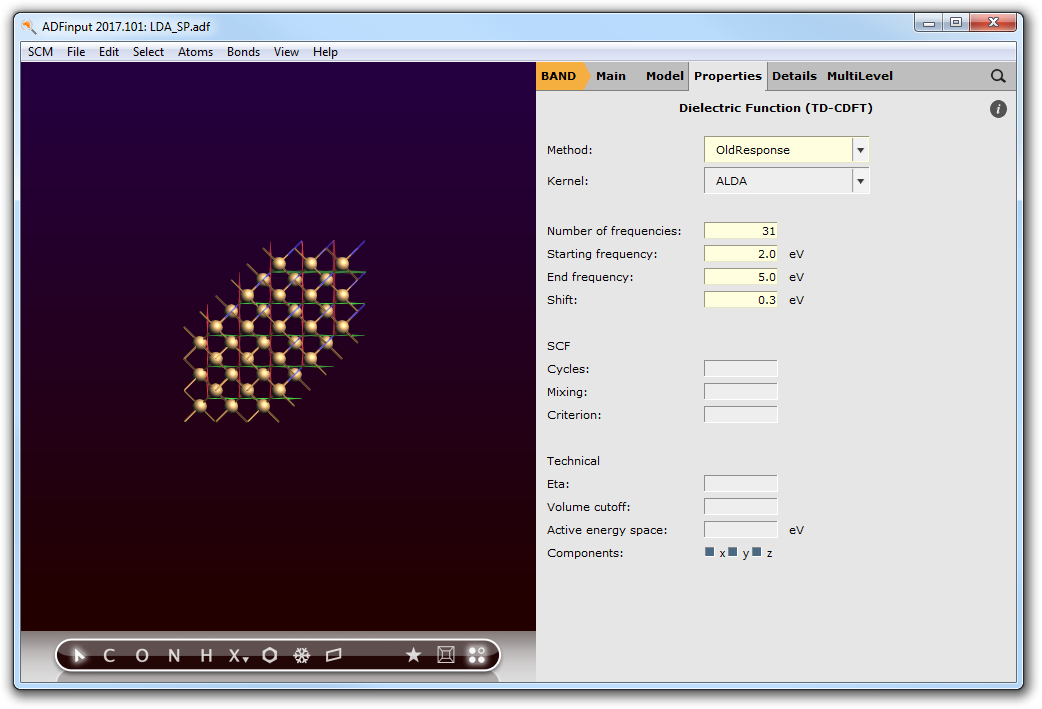Open the Kernel dropdown showing ALDA
Image resolution: width=1042 pixels, height=709 pixels.
[x=786, y=181]
